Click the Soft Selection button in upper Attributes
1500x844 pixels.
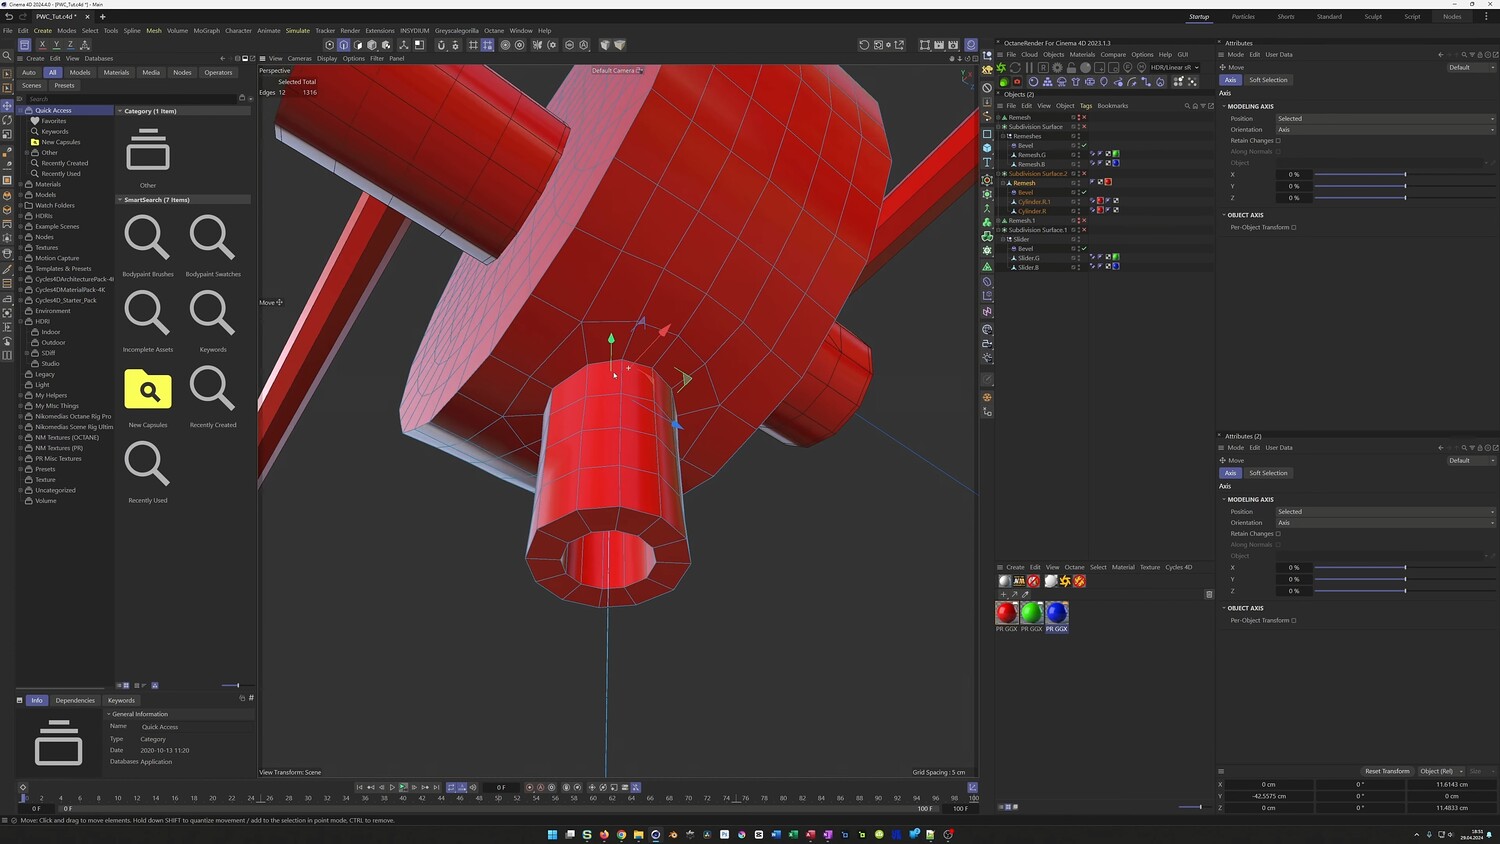pyautogui.click(x=1268, y=80)
